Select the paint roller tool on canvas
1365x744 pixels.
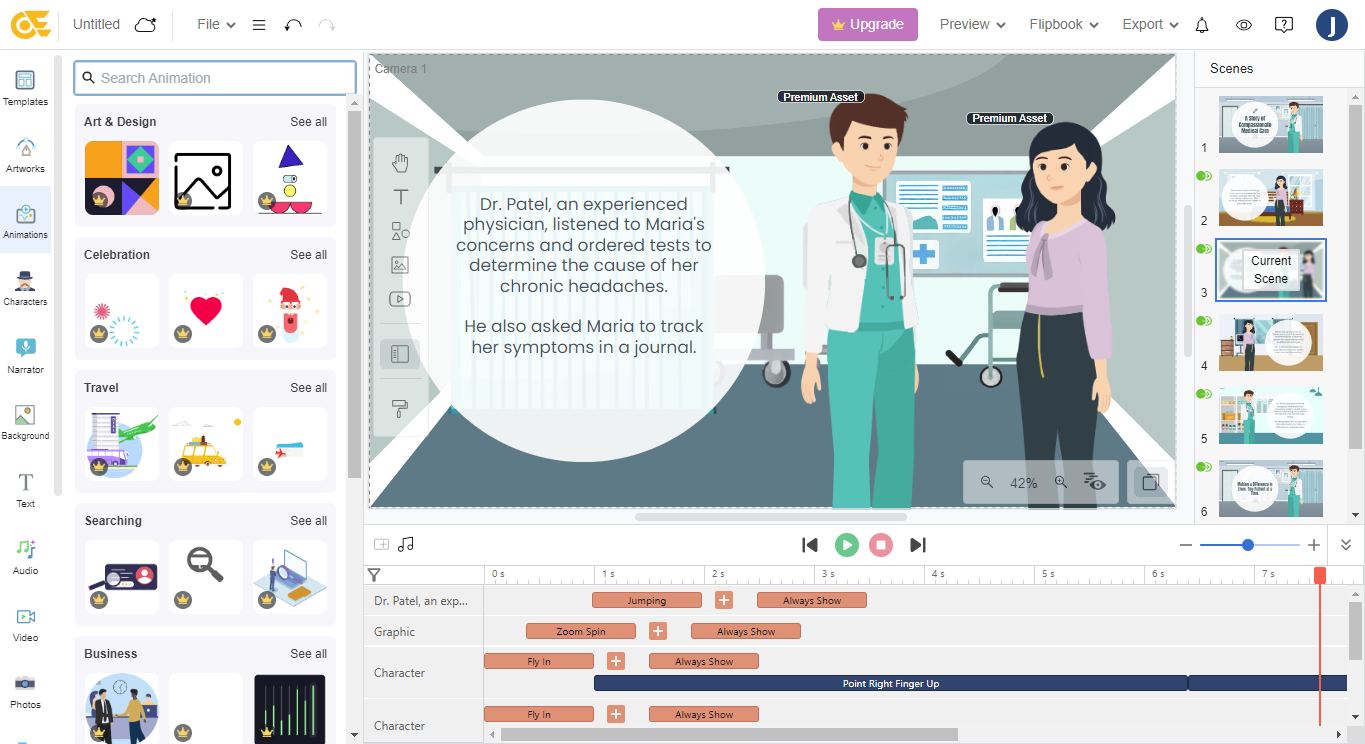tap(400, 408)
